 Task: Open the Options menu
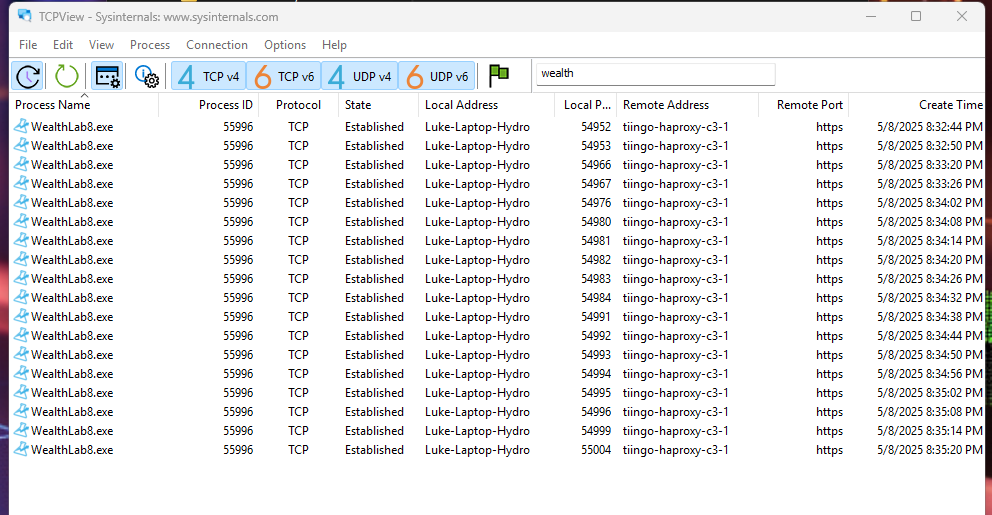point(285,45)
